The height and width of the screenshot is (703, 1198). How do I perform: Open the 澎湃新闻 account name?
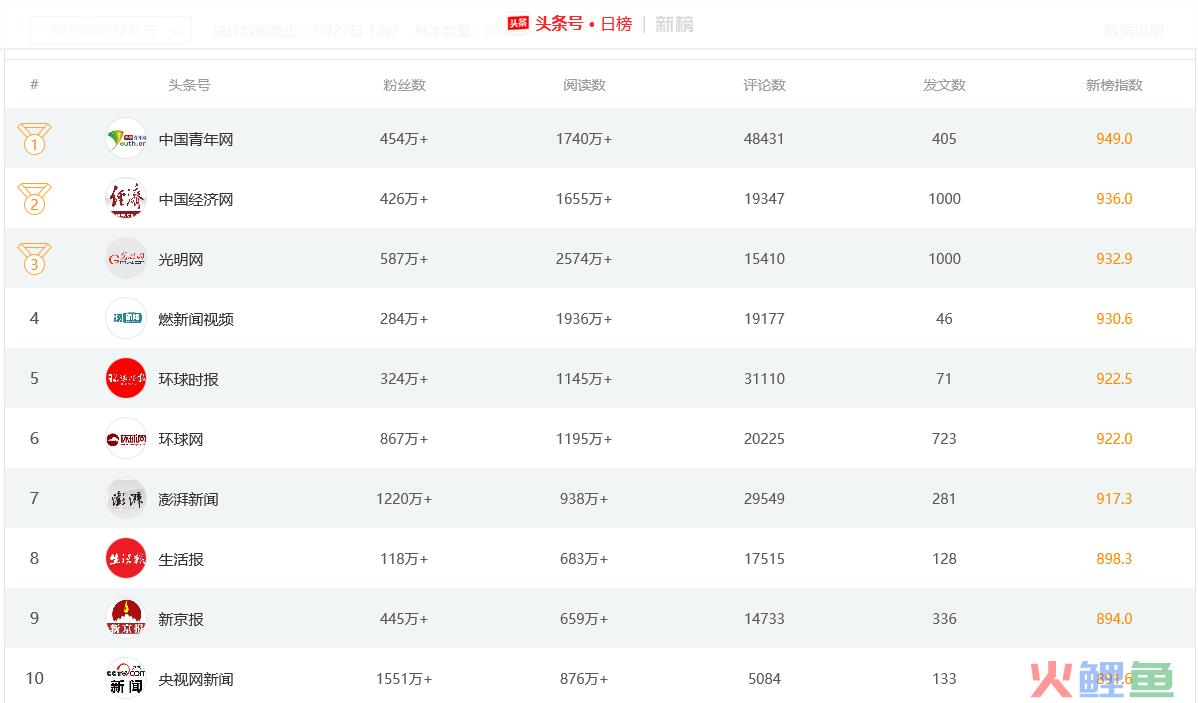[x=188, y=499]
